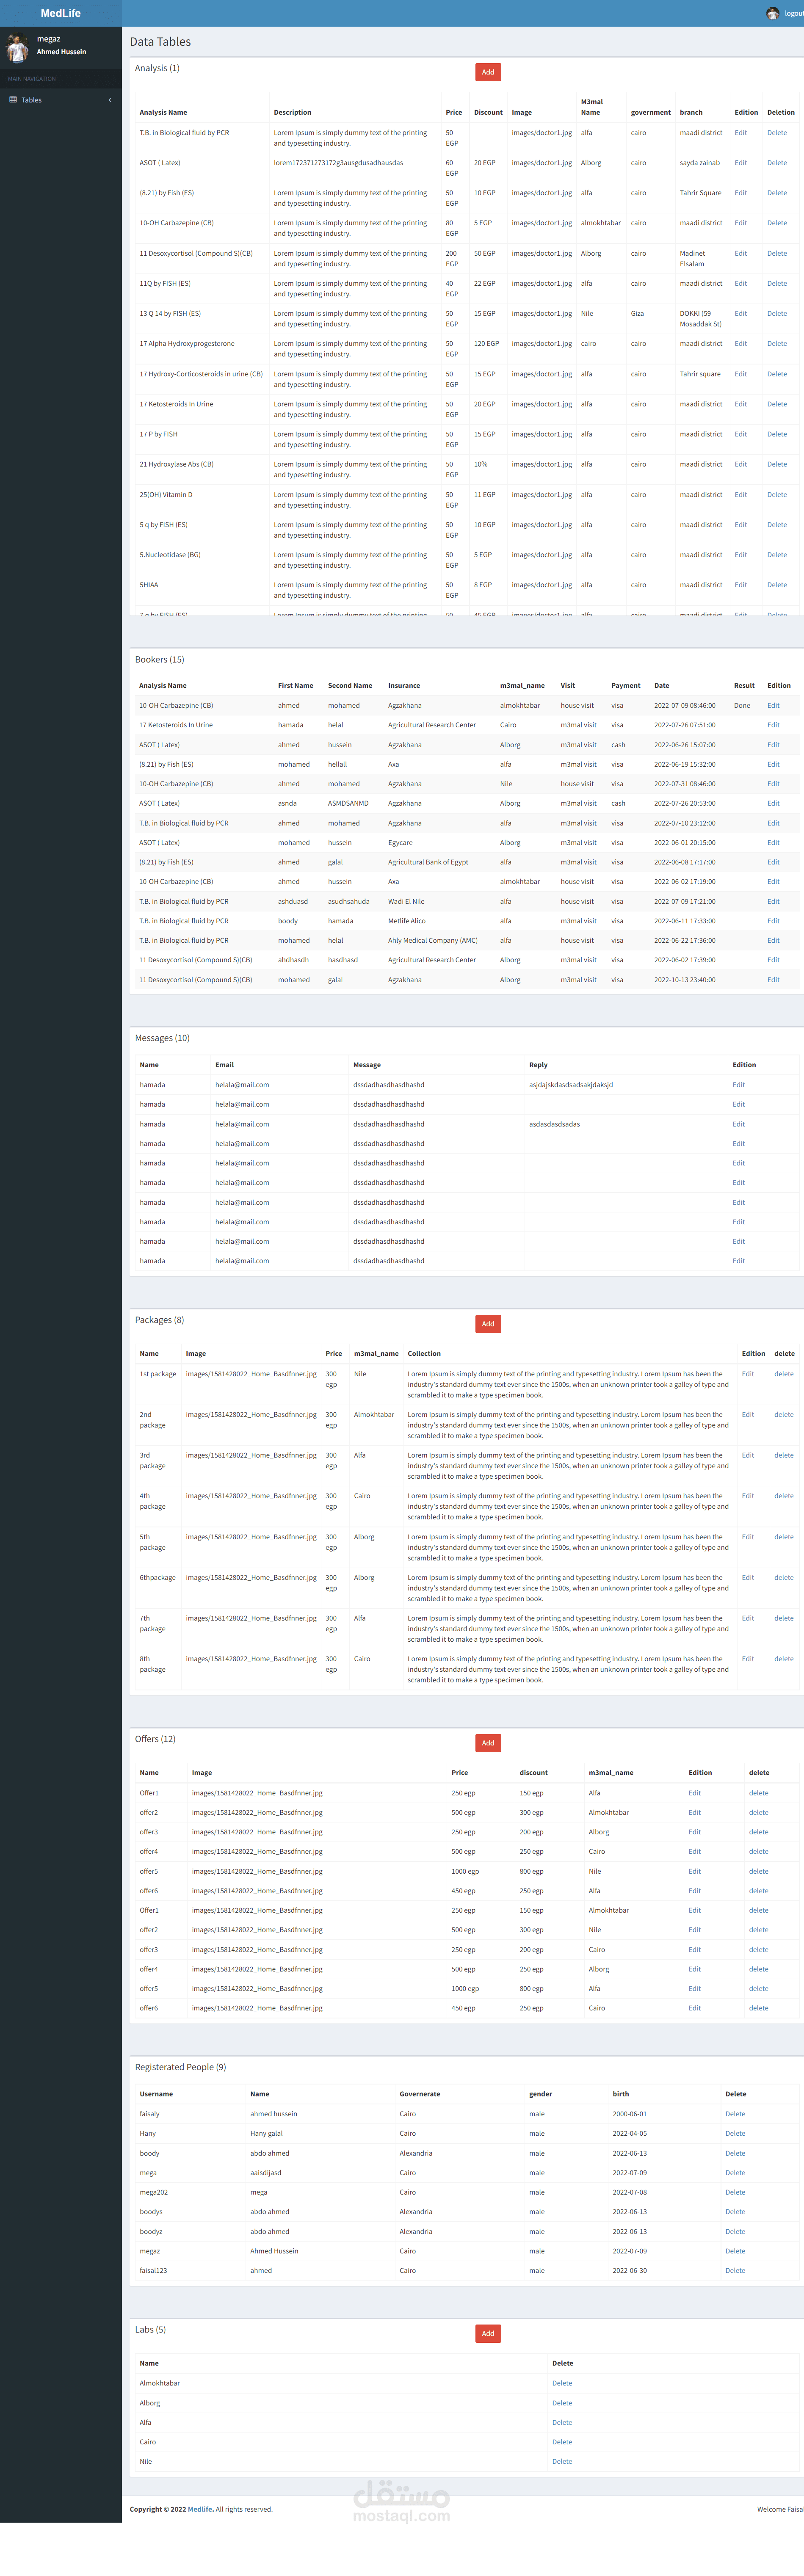Click the Add button in Offers section

(488, 1743)
